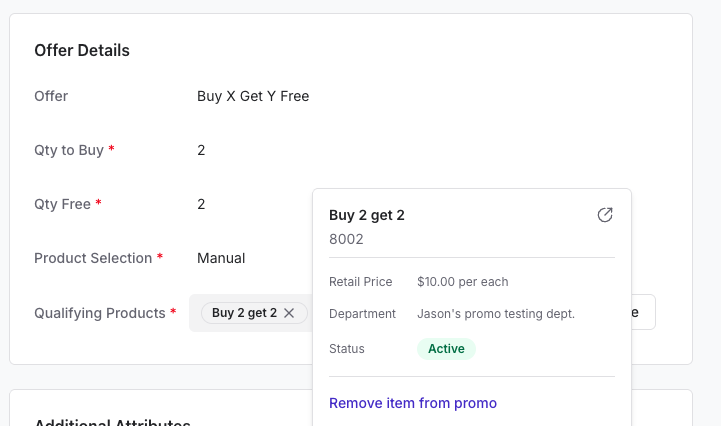Screen dimensions: 721x426
Task: Click the Qty to Buy label
Action: (69, 150)
